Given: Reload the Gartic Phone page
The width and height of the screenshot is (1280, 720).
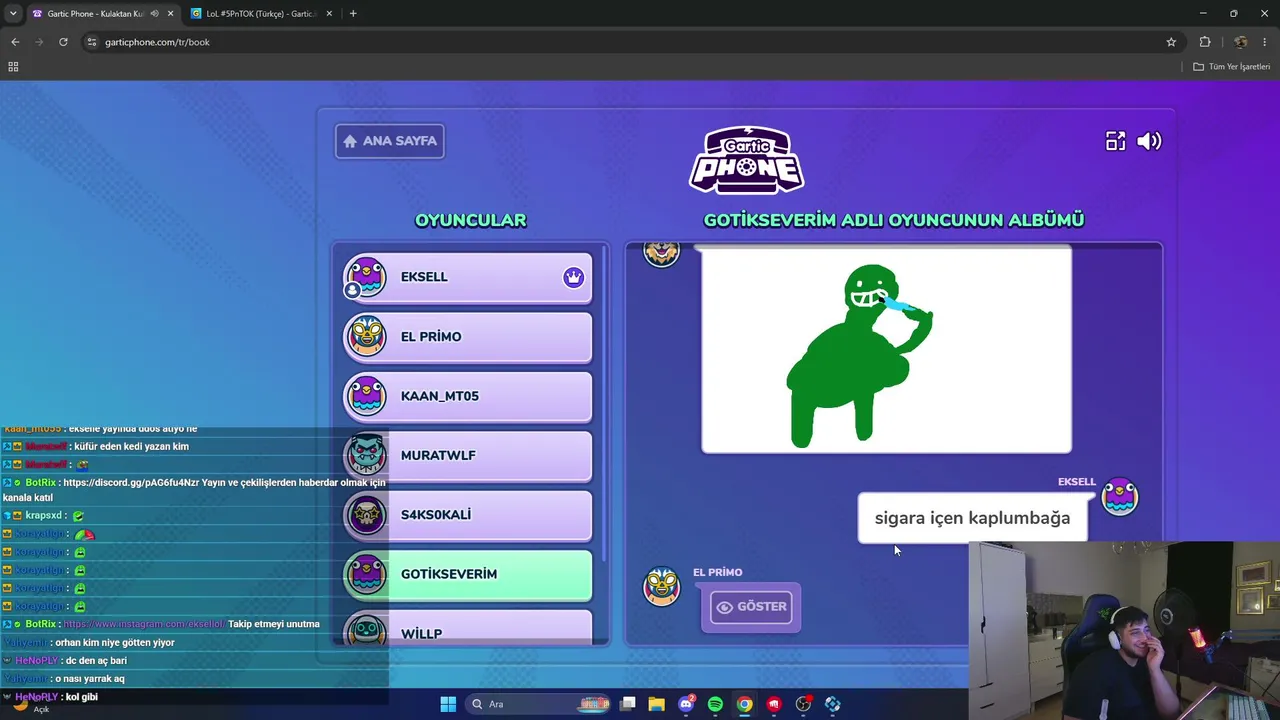Looking at the screenshot, I should pos(63,42).
